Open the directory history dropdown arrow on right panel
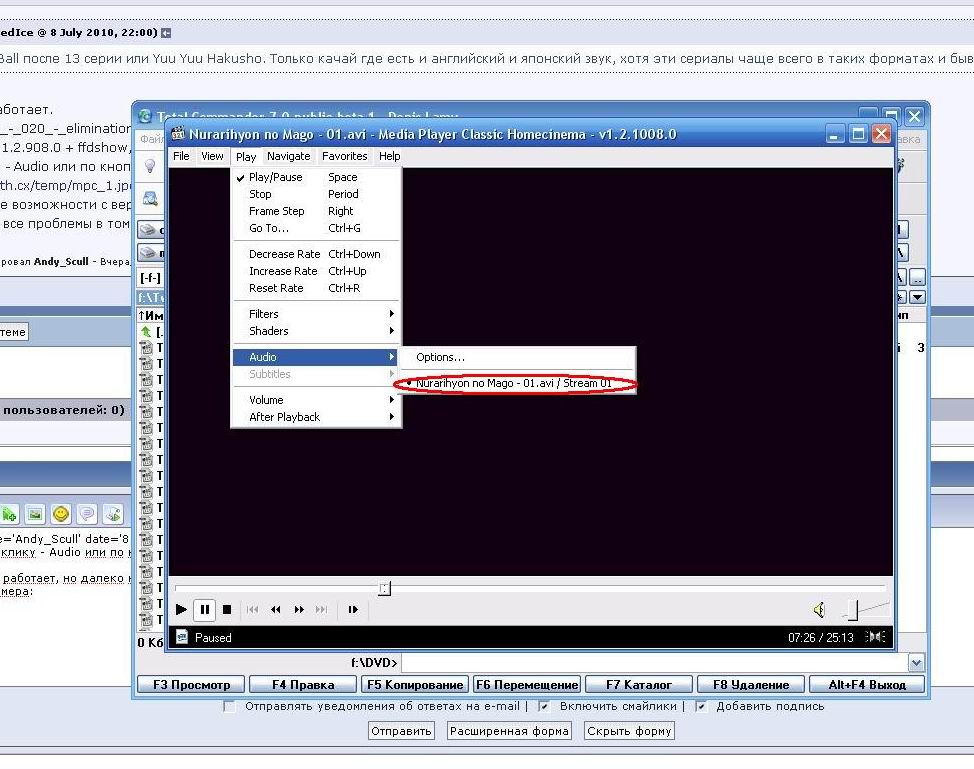974x769 pixels. point(917,298)
